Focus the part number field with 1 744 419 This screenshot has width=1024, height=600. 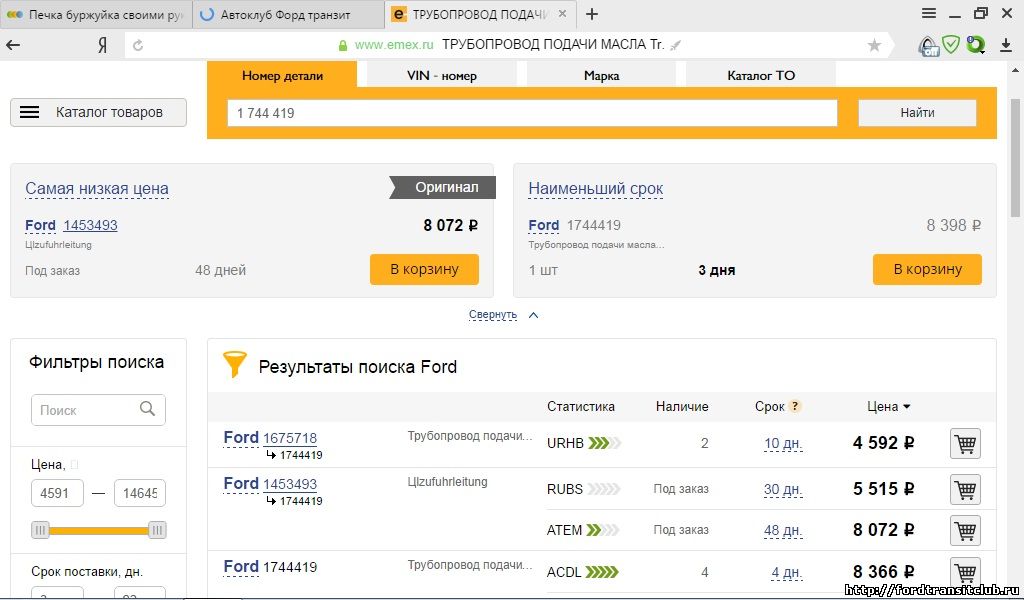point(532,113)
